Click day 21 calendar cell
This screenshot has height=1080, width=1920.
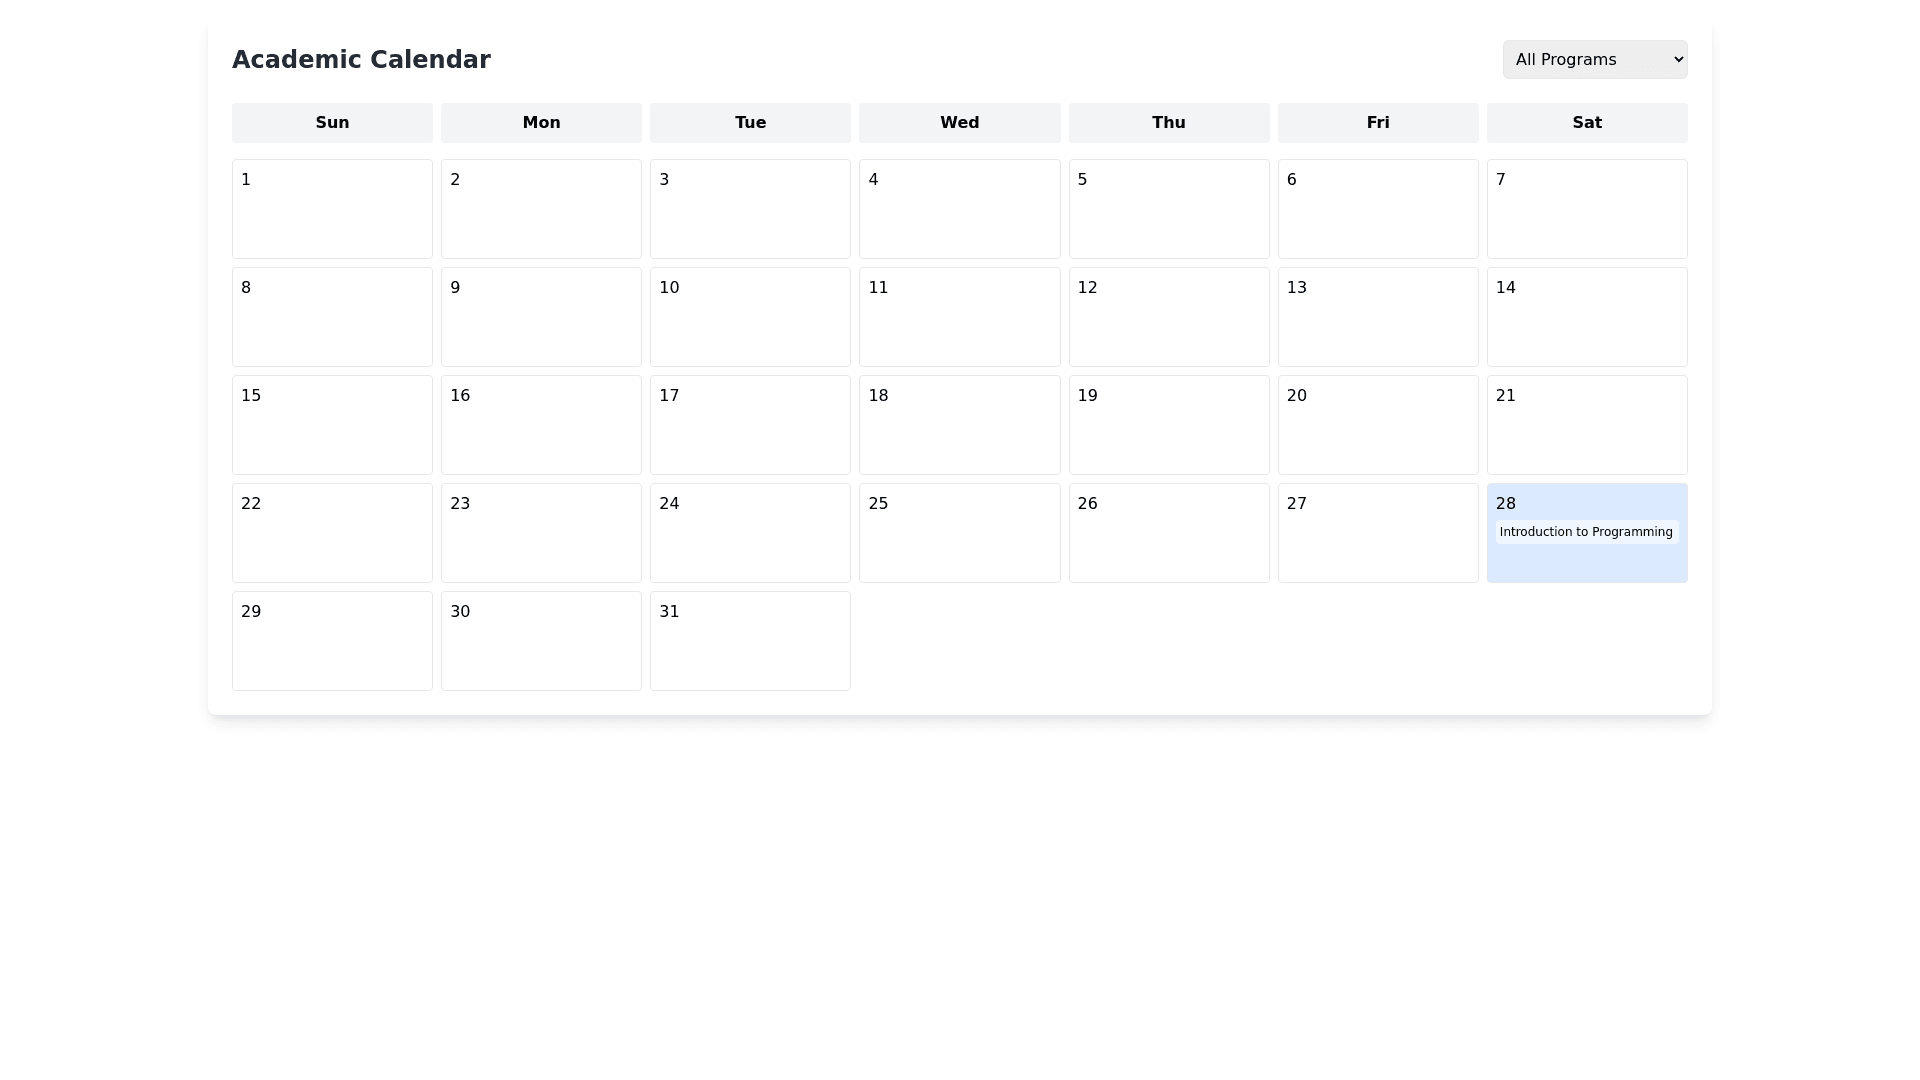1586,425
